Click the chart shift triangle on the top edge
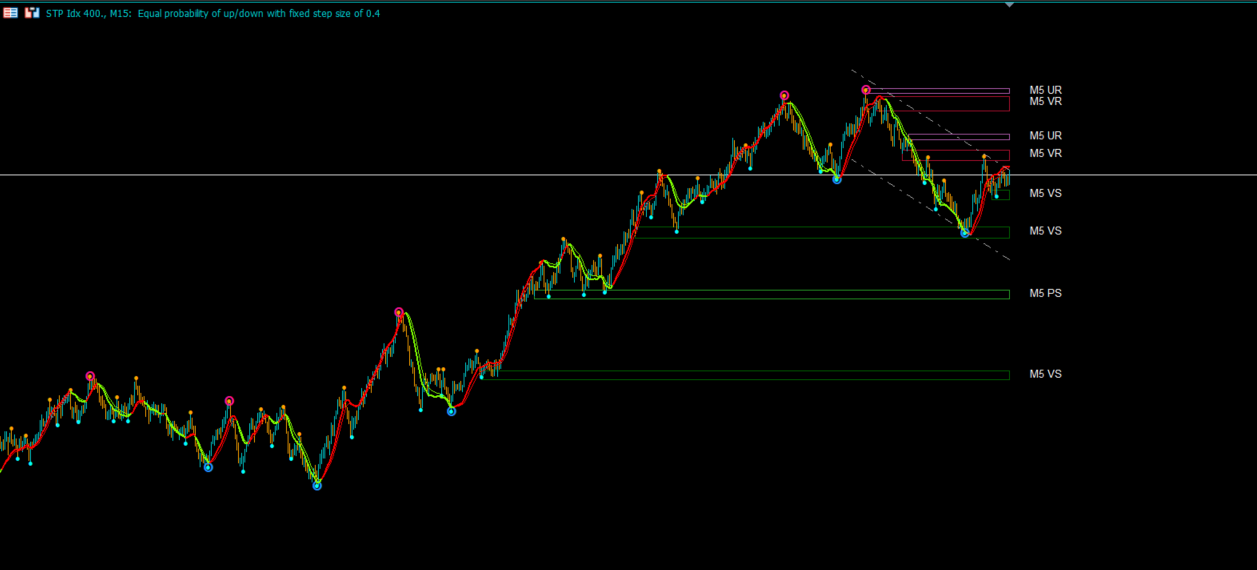Image resolution: width=1257 pixels, height=570 pixels. click(1009, 6)
